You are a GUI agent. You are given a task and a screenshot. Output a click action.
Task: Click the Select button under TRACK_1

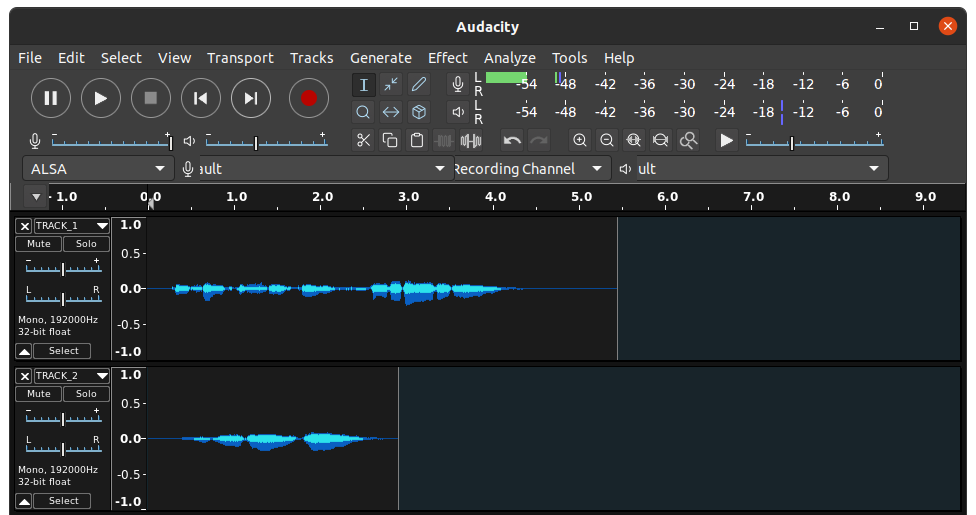[62, 351]
